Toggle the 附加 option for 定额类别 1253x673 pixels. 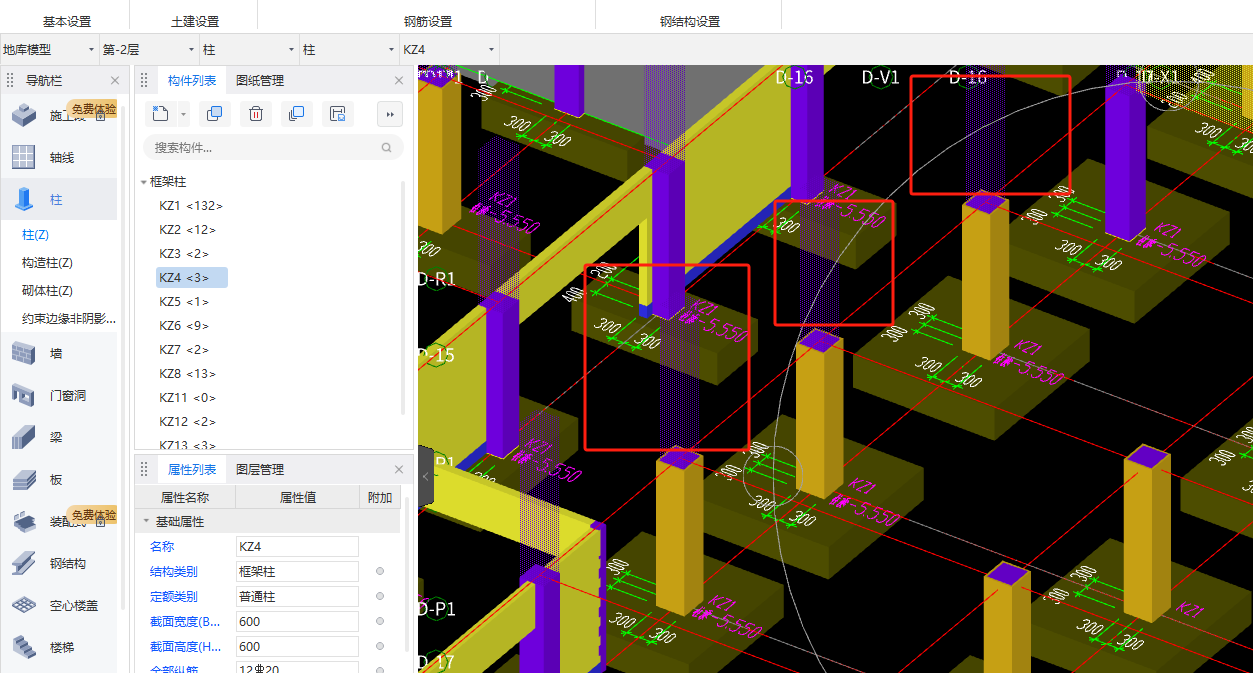380,596
